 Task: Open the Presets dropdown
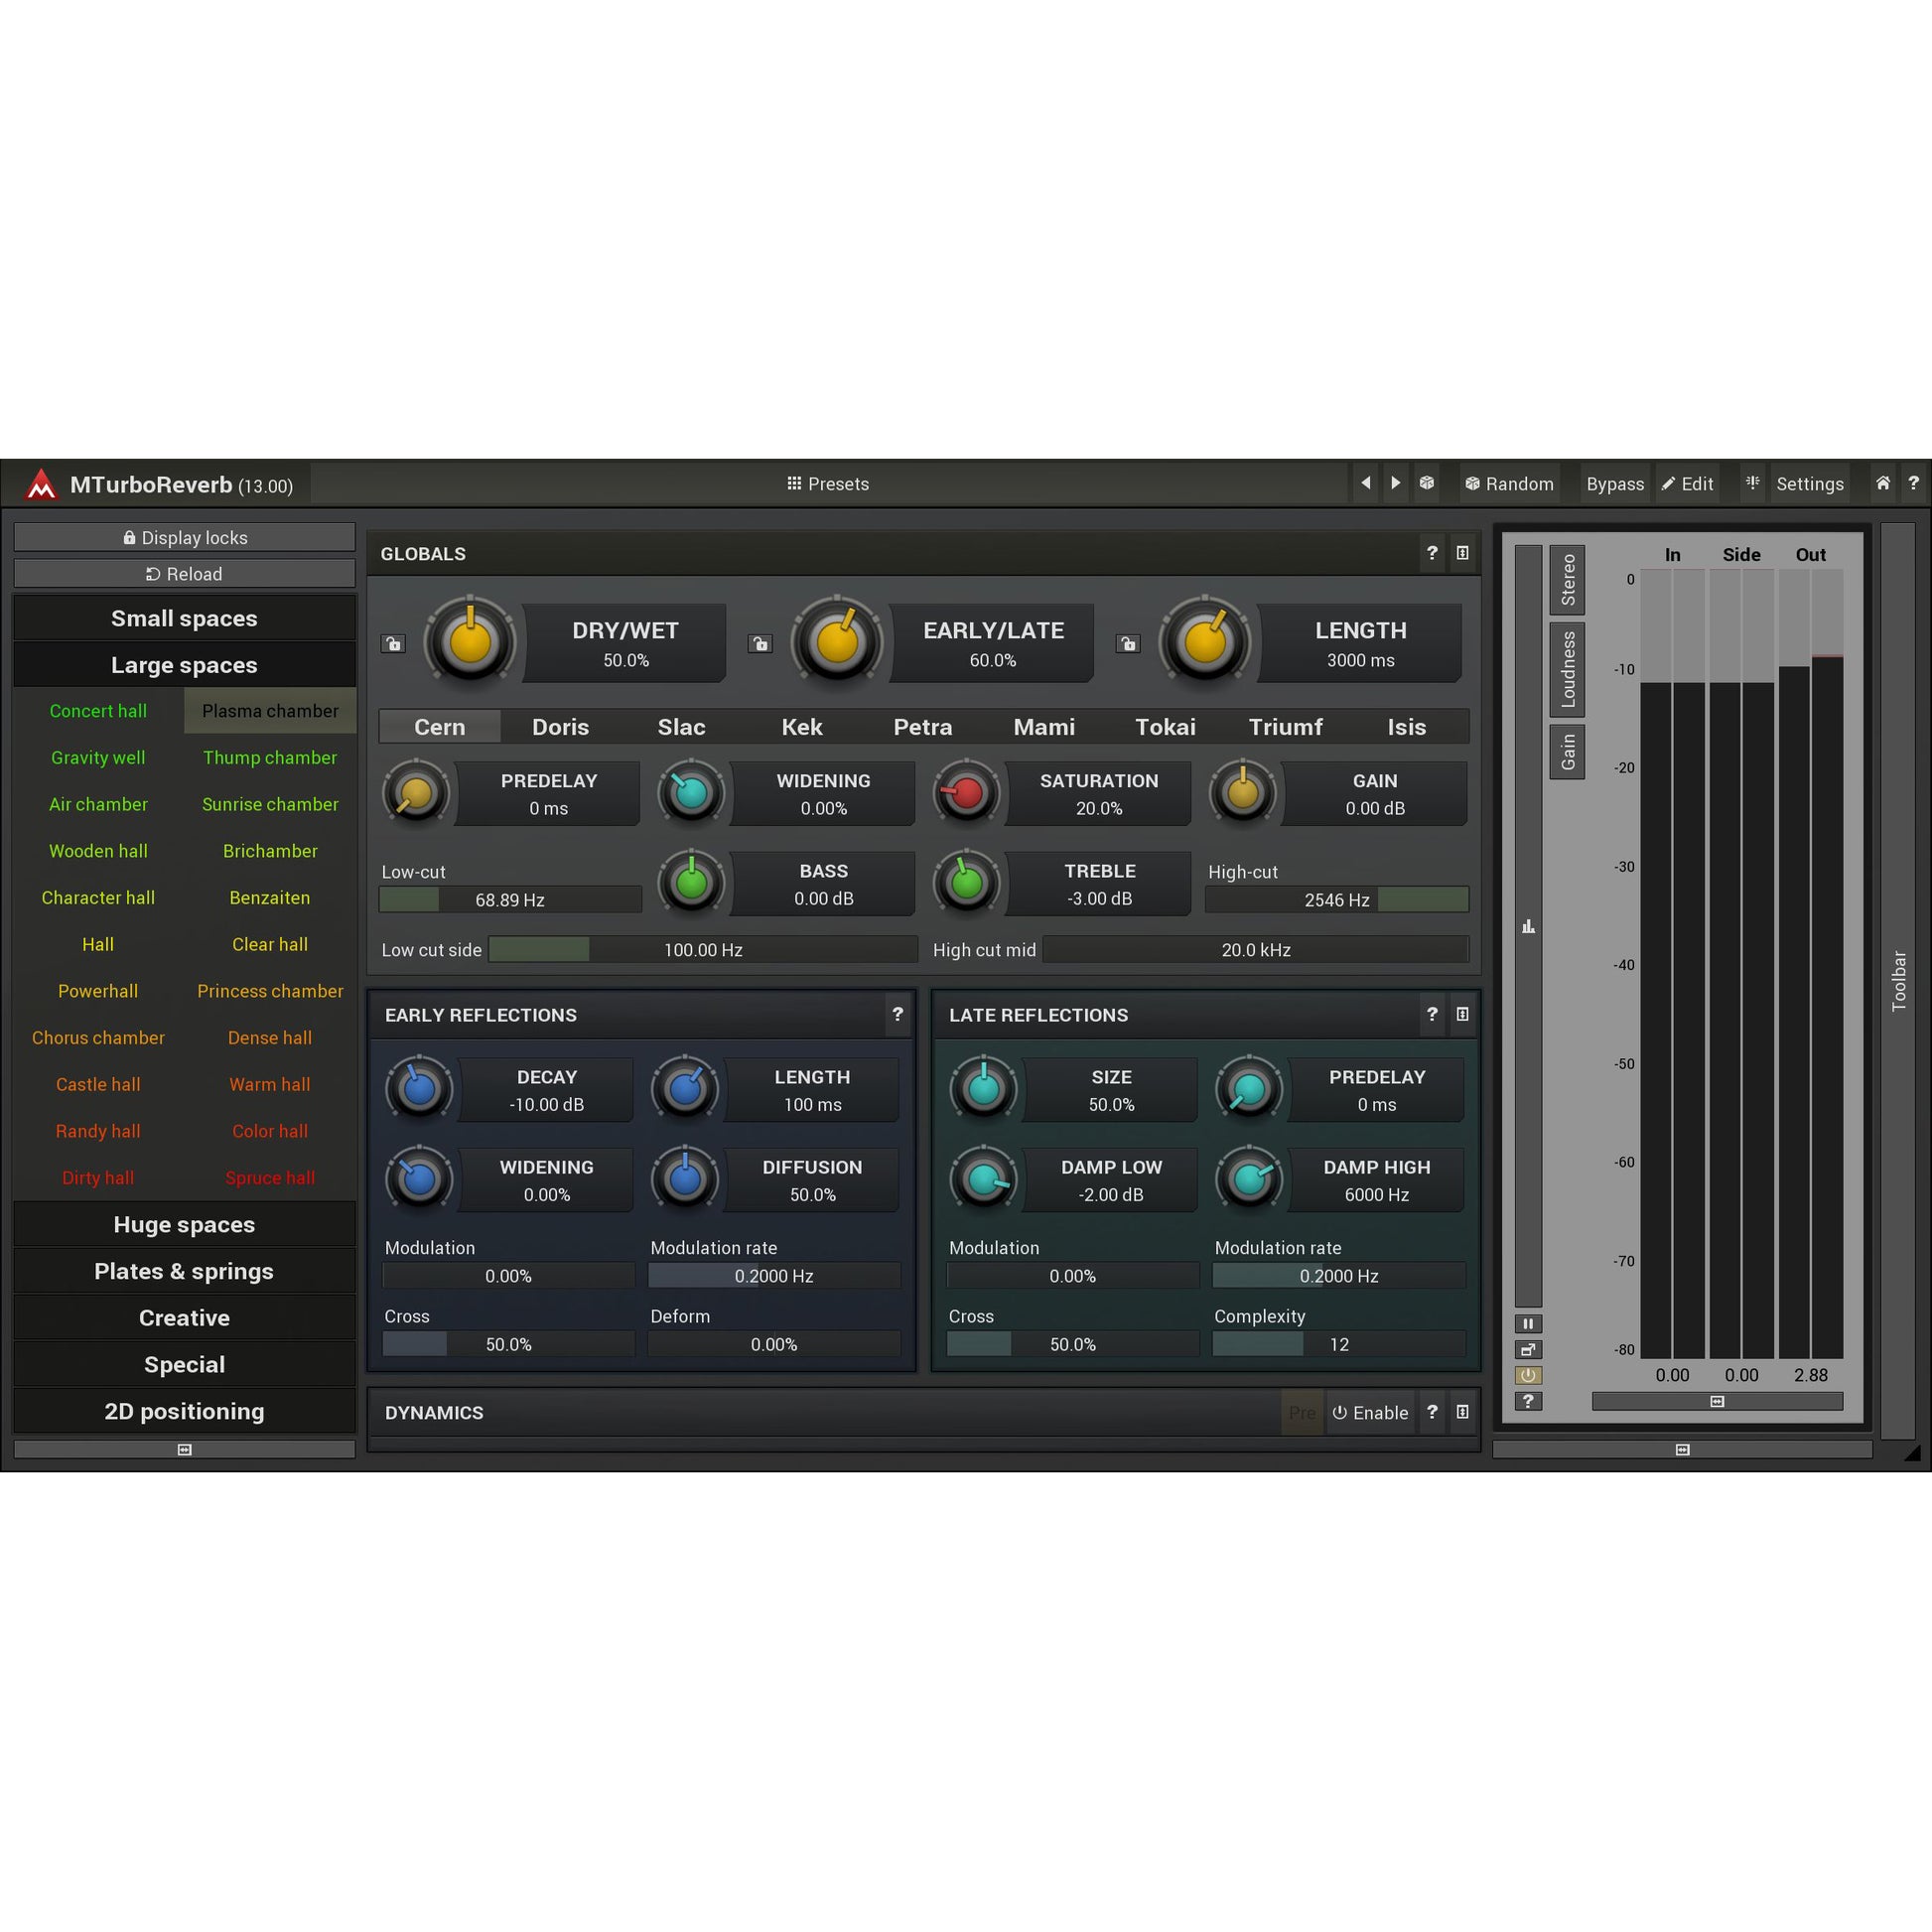828,484
